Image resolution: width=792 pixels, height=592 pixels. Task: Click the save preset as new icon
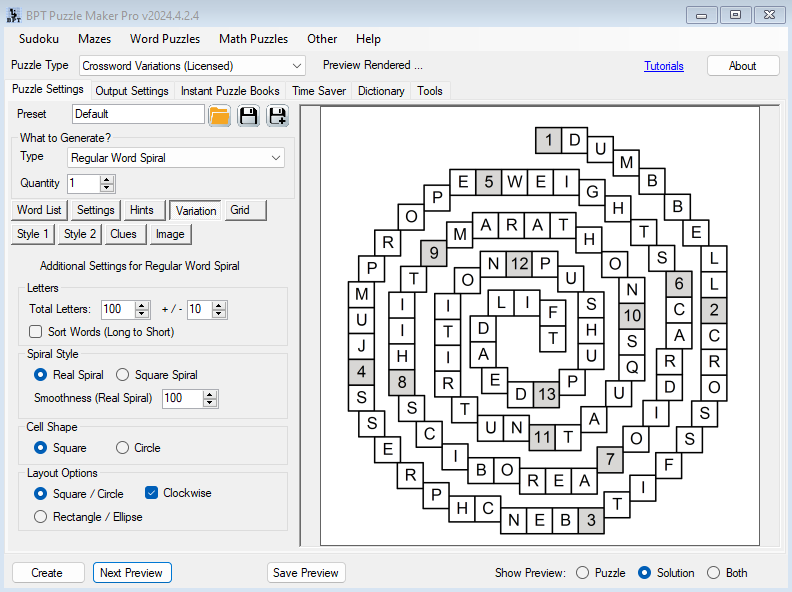tap(277, 115)
